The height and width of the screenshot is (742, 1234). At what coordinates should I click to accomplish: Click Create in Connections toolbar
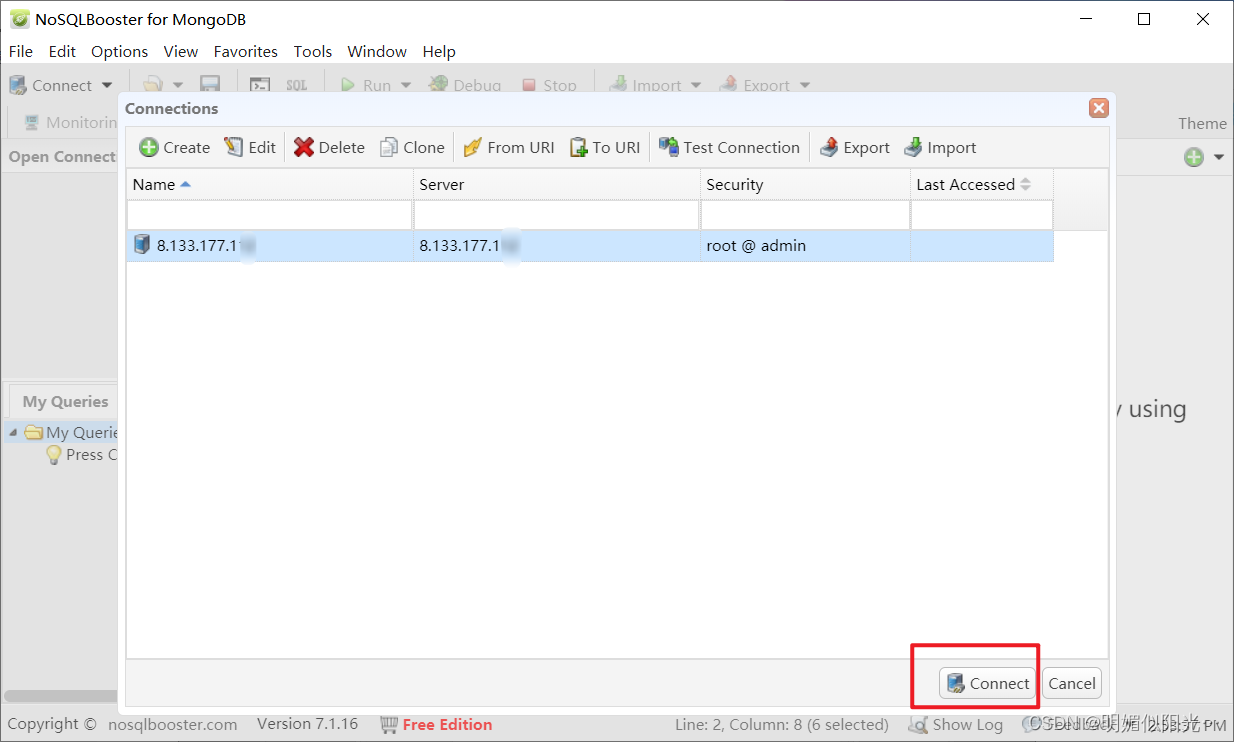(175, 147)
